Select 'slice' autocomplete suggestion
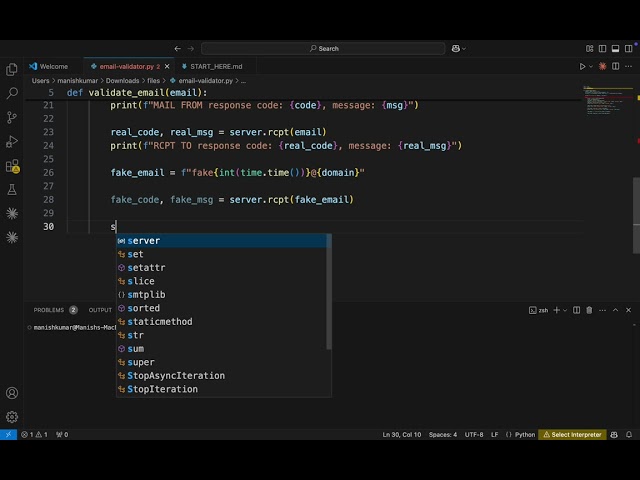This screenshot has height=480, width=640. 222,281
